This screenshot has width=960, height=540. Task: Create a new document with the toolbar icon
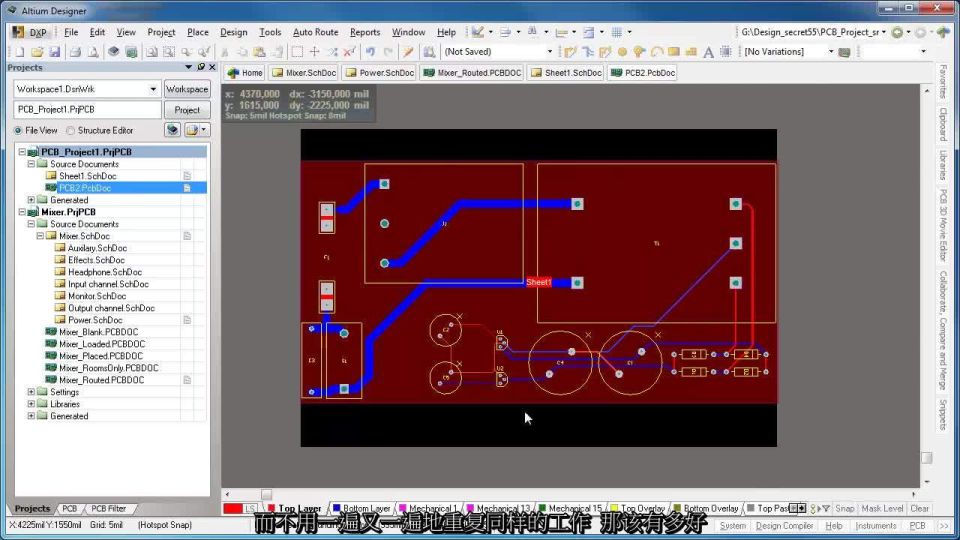tap(20, 52)
